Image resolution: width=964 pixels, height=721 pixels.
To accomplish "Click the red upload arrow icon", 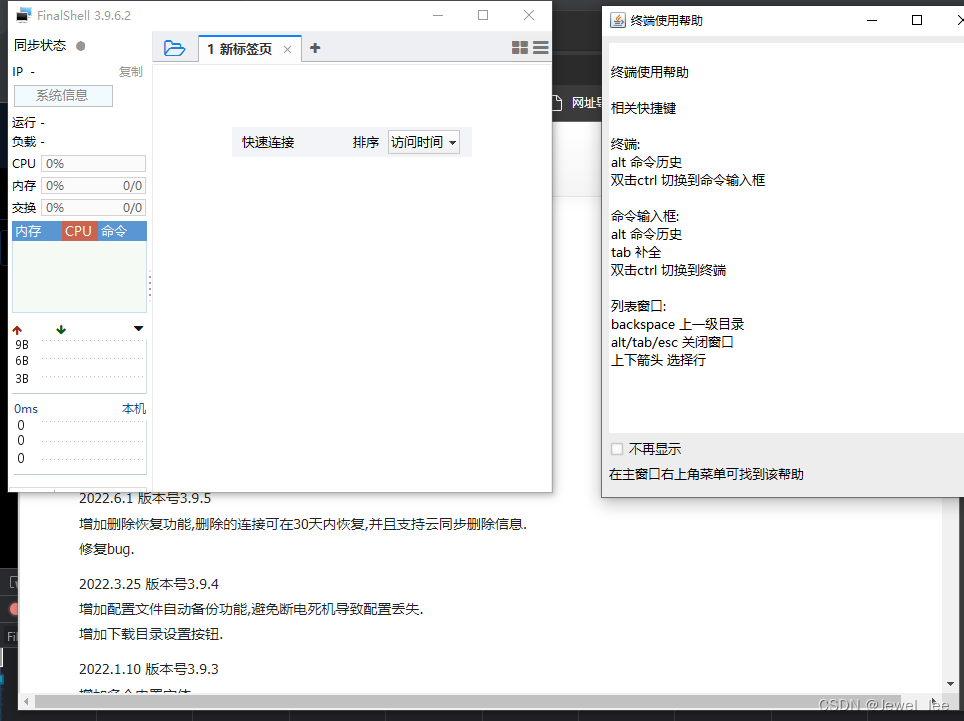I will (17, 330).
